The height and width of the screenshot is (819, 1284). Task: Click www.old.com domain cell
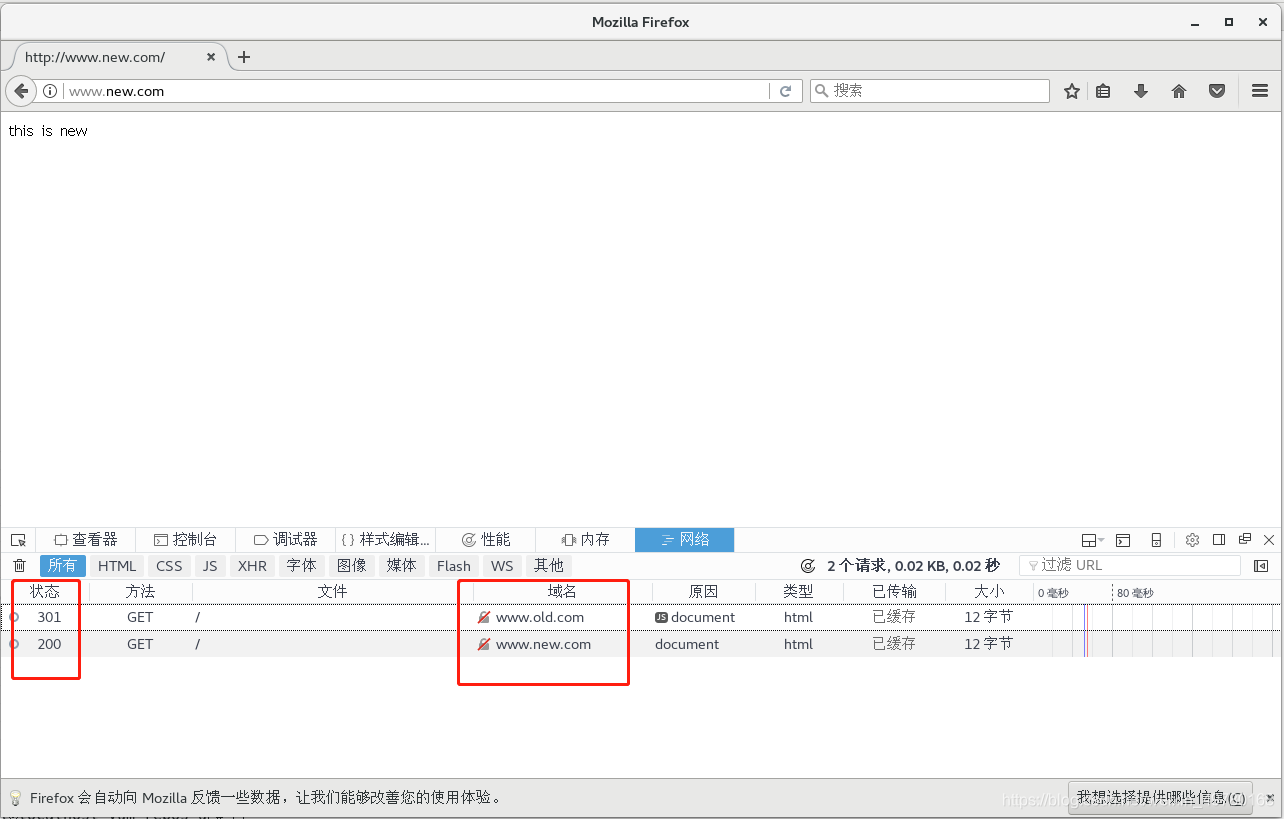[x=540, y=618]
